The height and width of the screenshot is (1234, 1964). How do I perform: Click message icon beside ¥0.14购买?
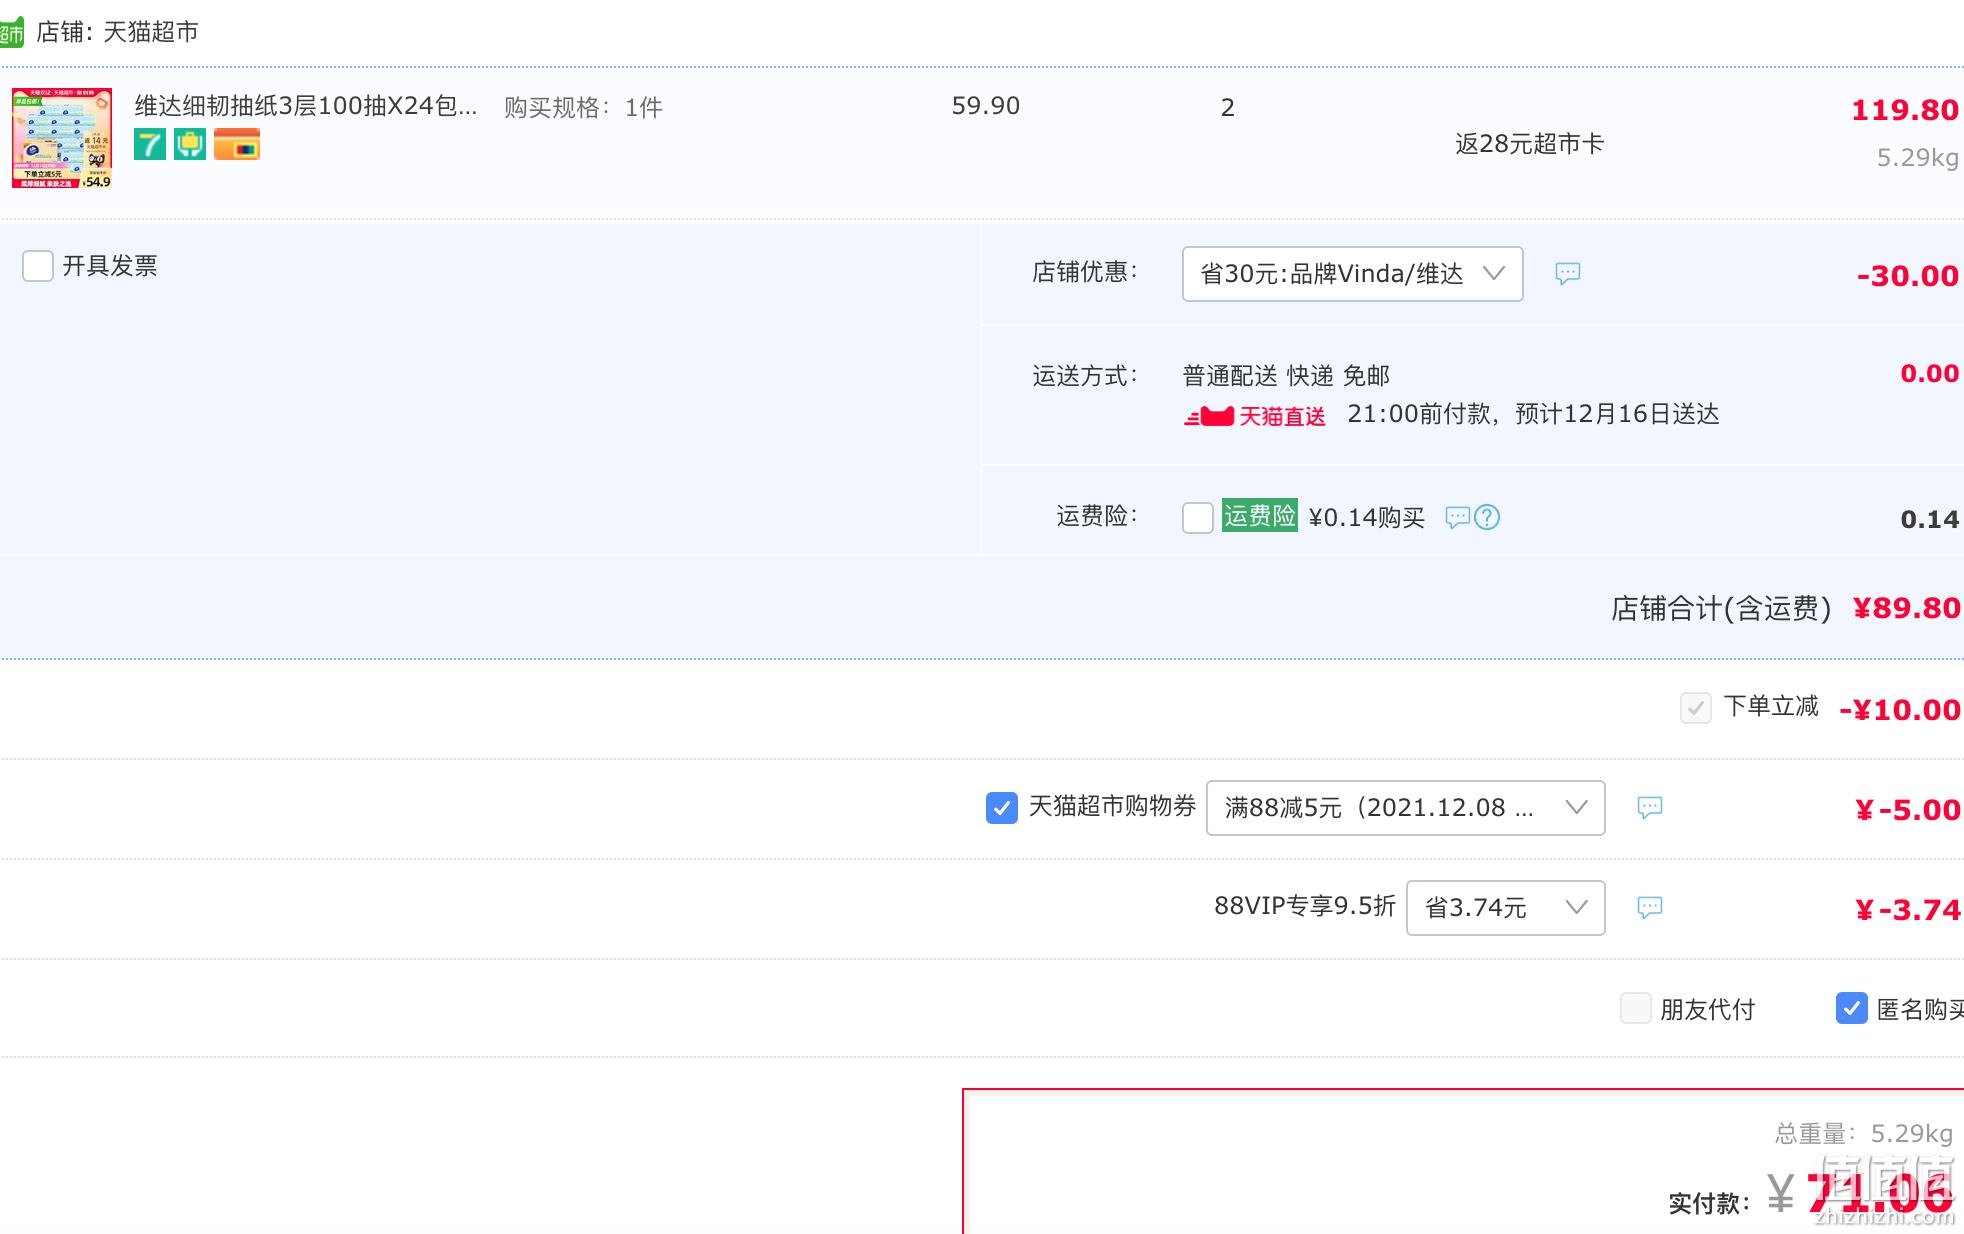pyautogui.click(x=1458, y=517)
